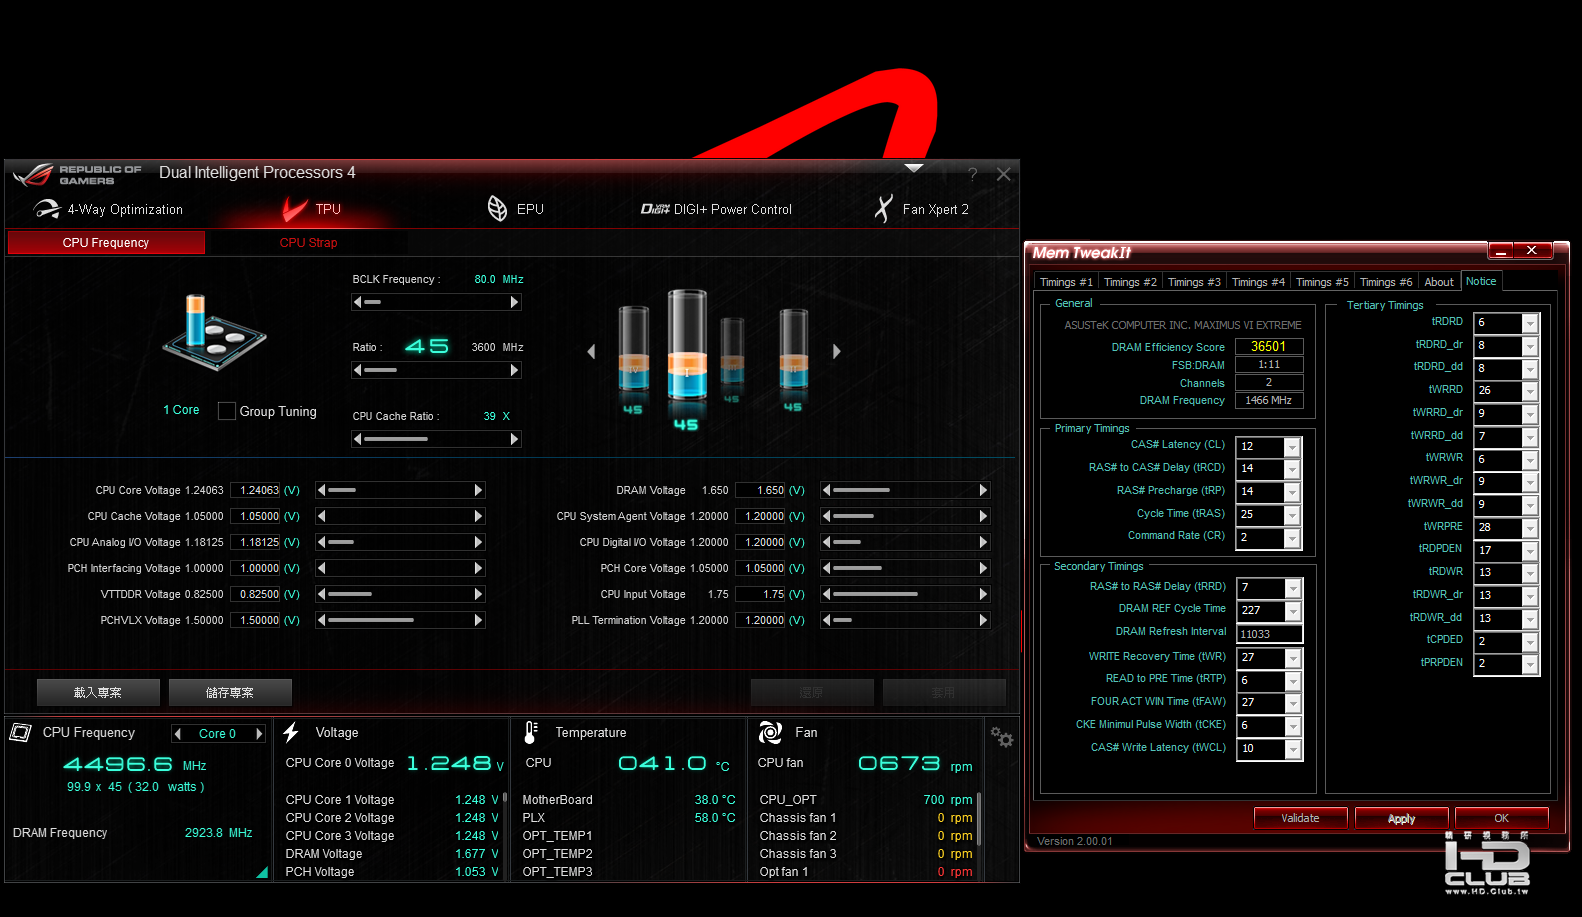Open WRITE Recovery Time (tWR) dropdown

1293,658
